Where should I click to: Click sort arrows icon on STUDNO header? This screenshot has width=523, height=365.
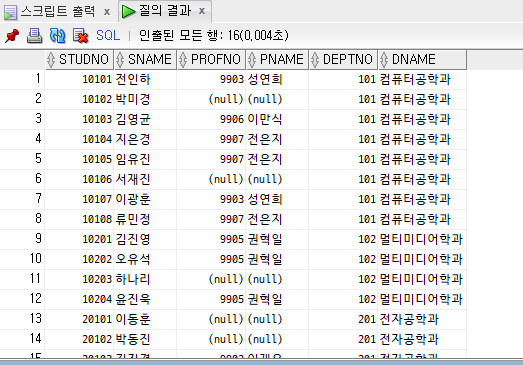[x=51, y=60]
